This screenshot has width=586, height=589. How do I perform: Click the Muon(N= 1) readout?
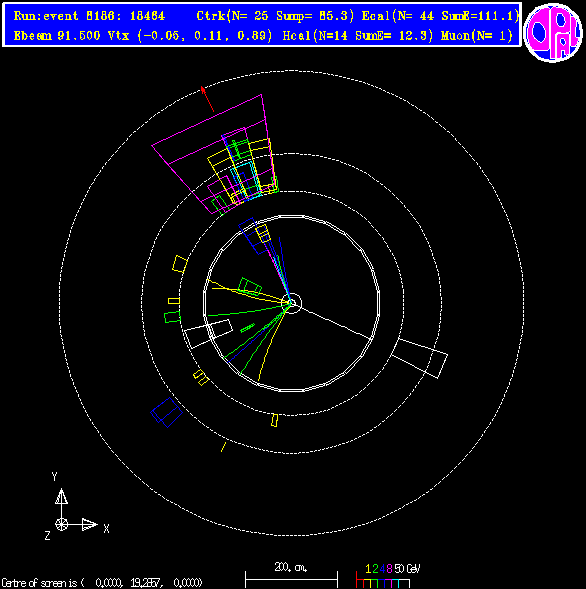(x=477, y=36)
